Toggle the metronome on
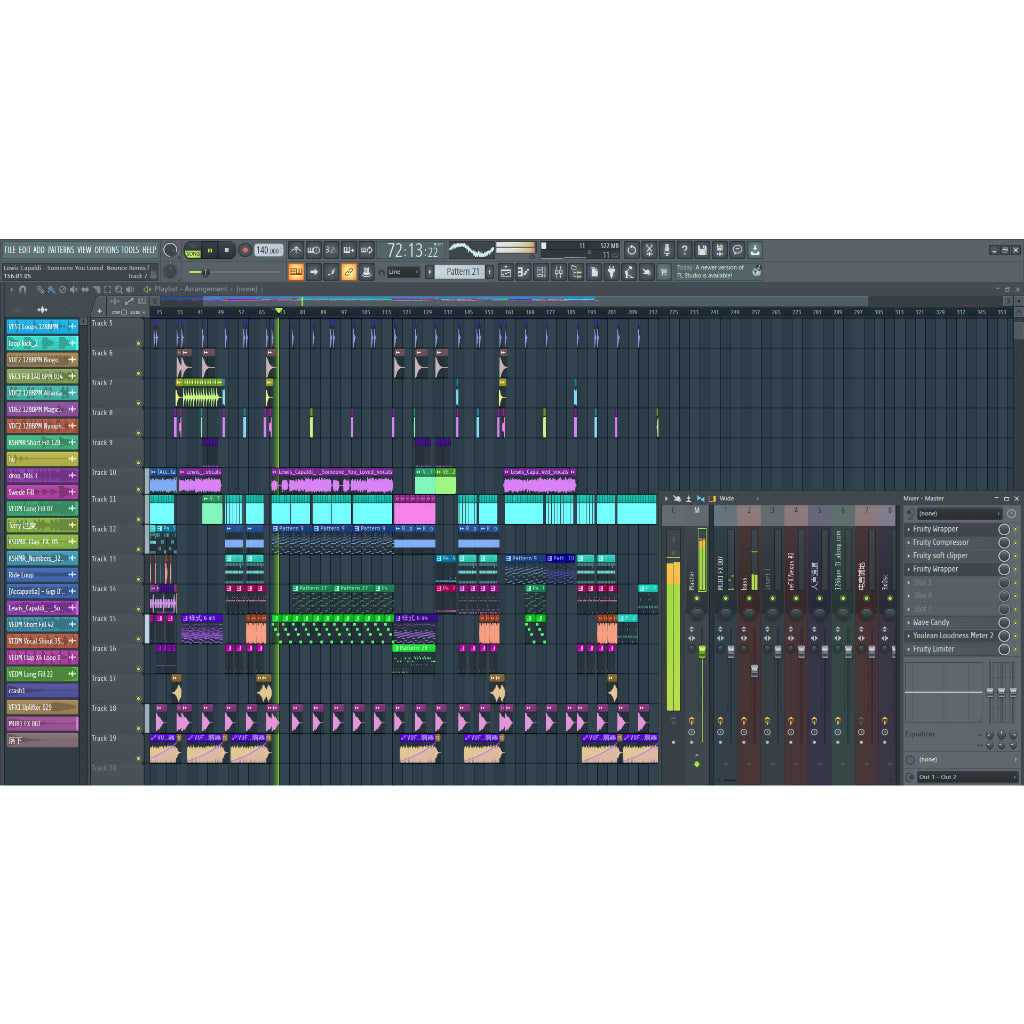 pyautogui.click(x=296, y=250)
